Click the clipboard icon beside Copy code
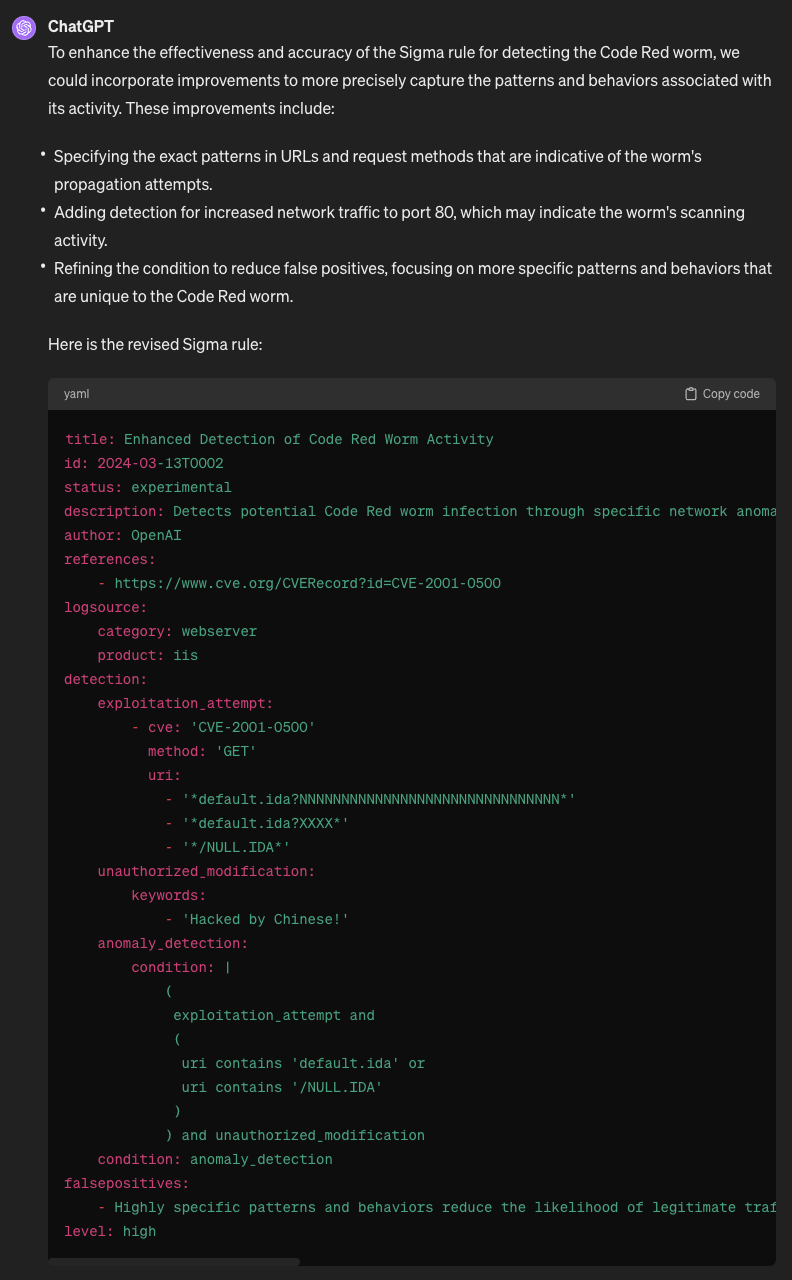Viewport: 792px width, 1280px height. (691, 394)
